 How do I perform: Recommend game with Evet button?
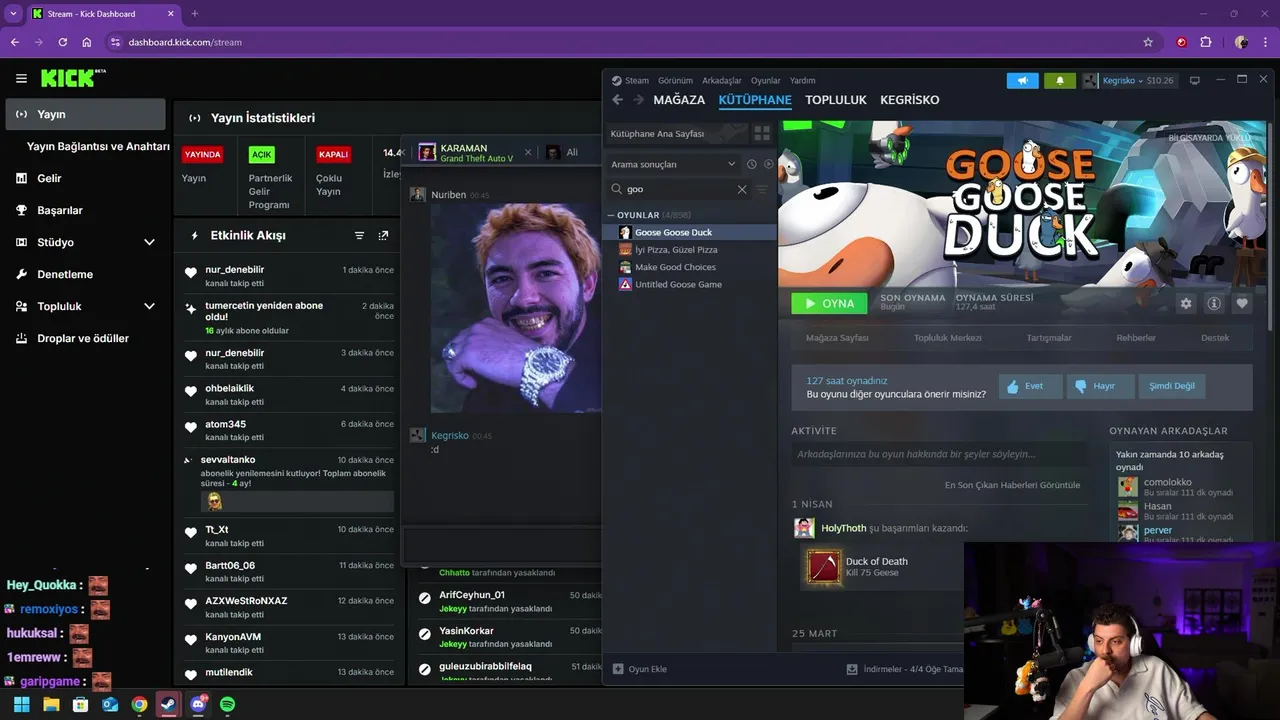pos(1030,386)
